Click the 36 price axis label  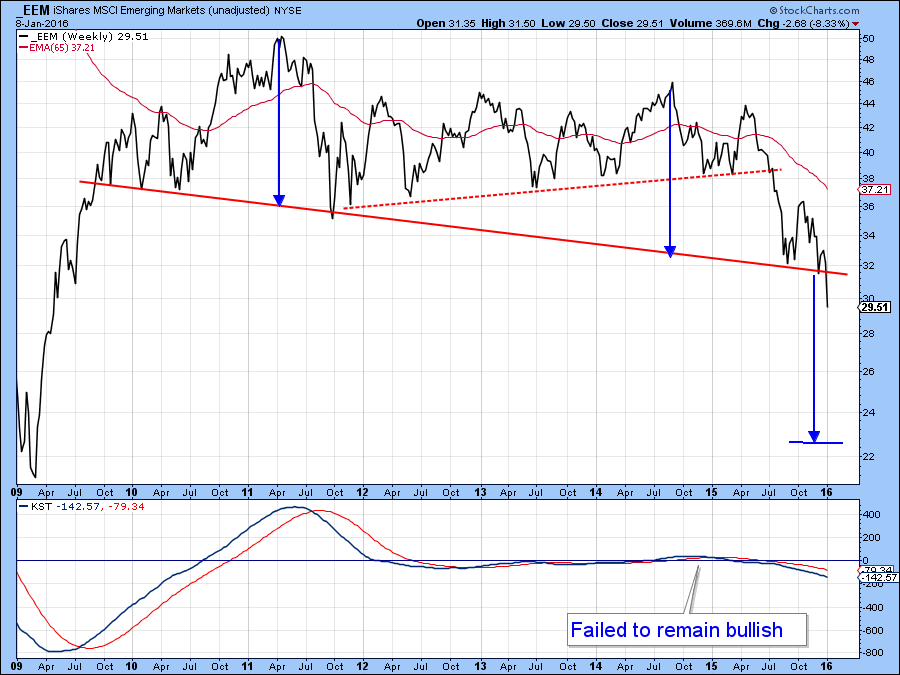pos(868,206)
